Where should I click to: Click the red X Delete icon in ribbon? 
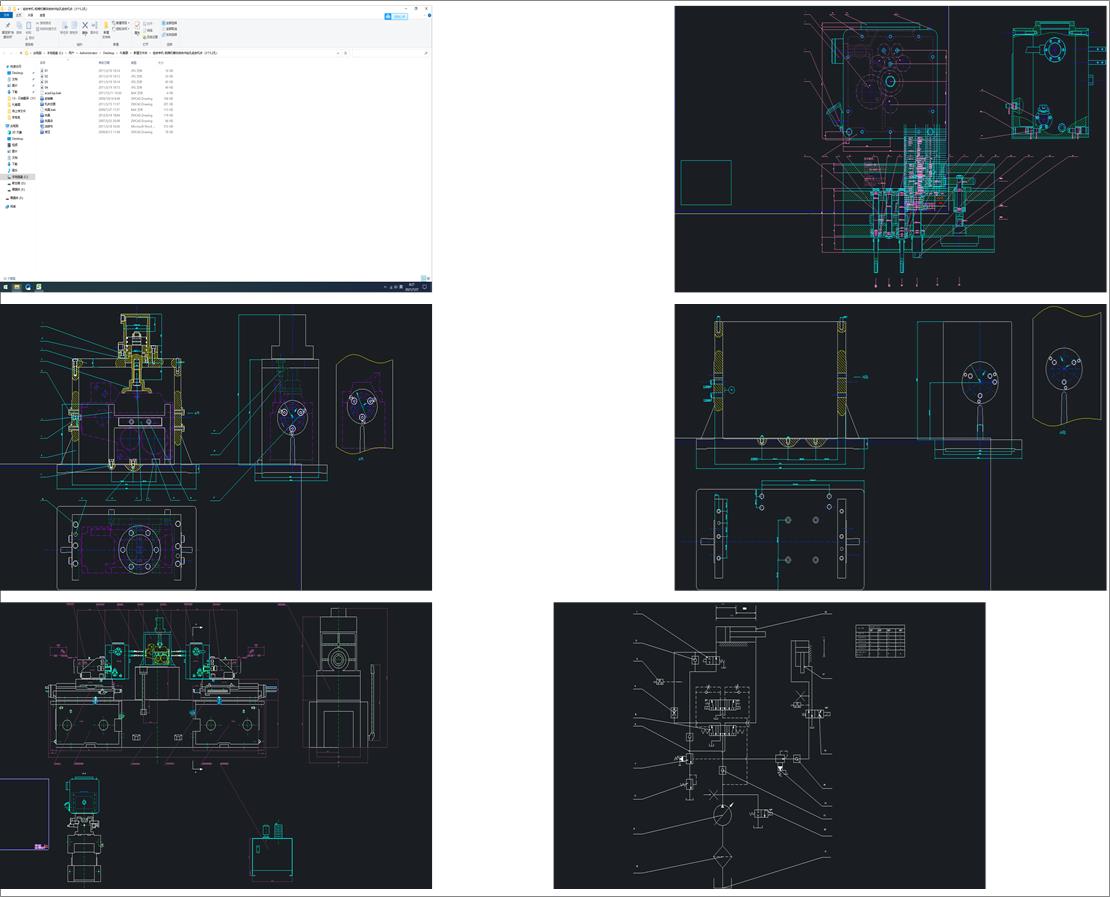(85, 26)
